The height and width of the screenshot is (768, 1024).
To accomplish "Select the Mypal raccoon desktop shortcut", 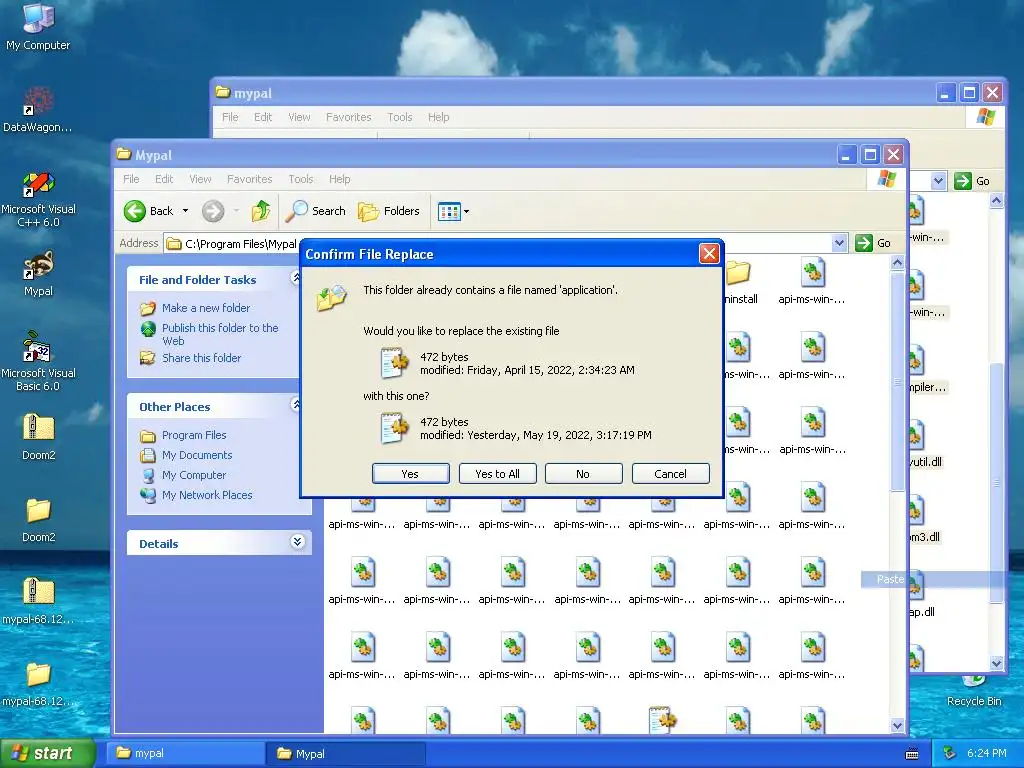I will [x=38, y=274].
